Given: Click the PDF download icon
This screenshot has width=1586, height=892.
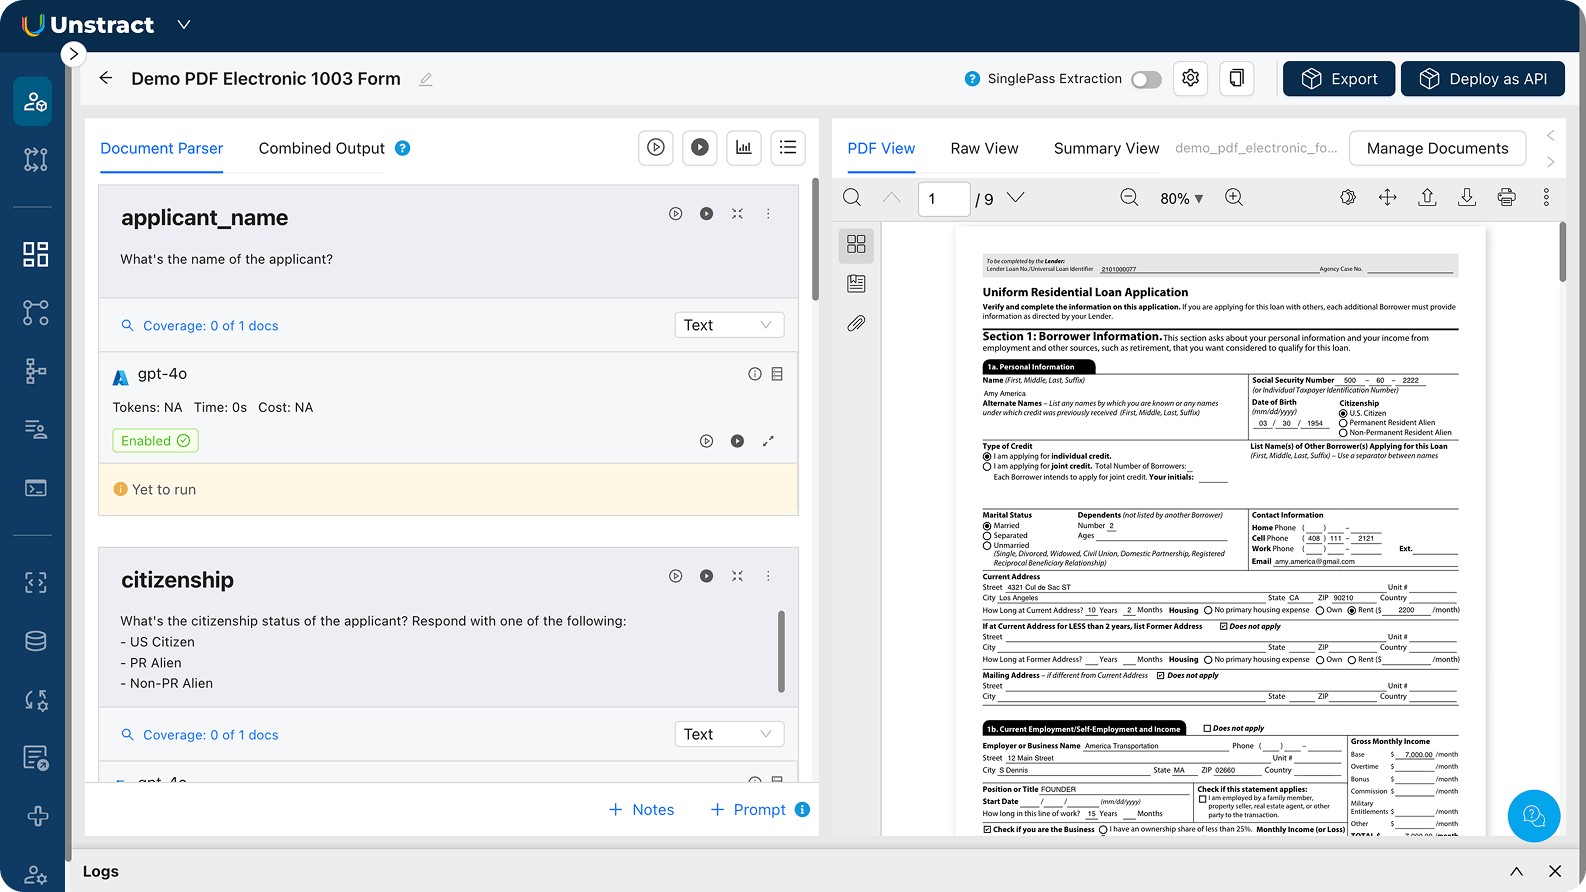Looking at the screenshot, I should pos(1467,198).
